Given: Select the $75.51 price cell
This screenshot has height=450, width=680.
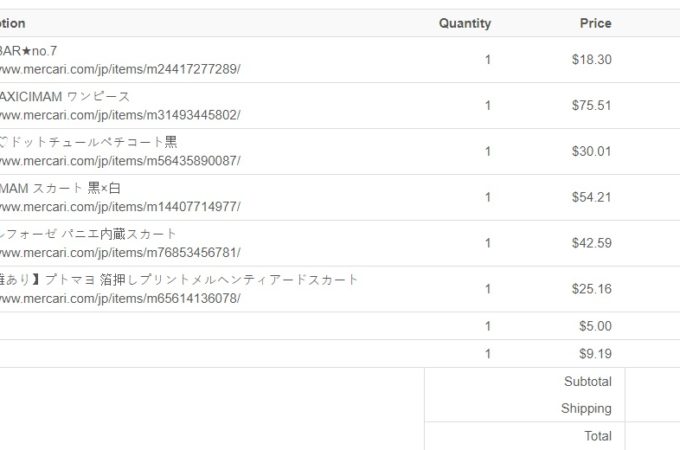Looking at the screenshot, I should [x=591, y=106].
